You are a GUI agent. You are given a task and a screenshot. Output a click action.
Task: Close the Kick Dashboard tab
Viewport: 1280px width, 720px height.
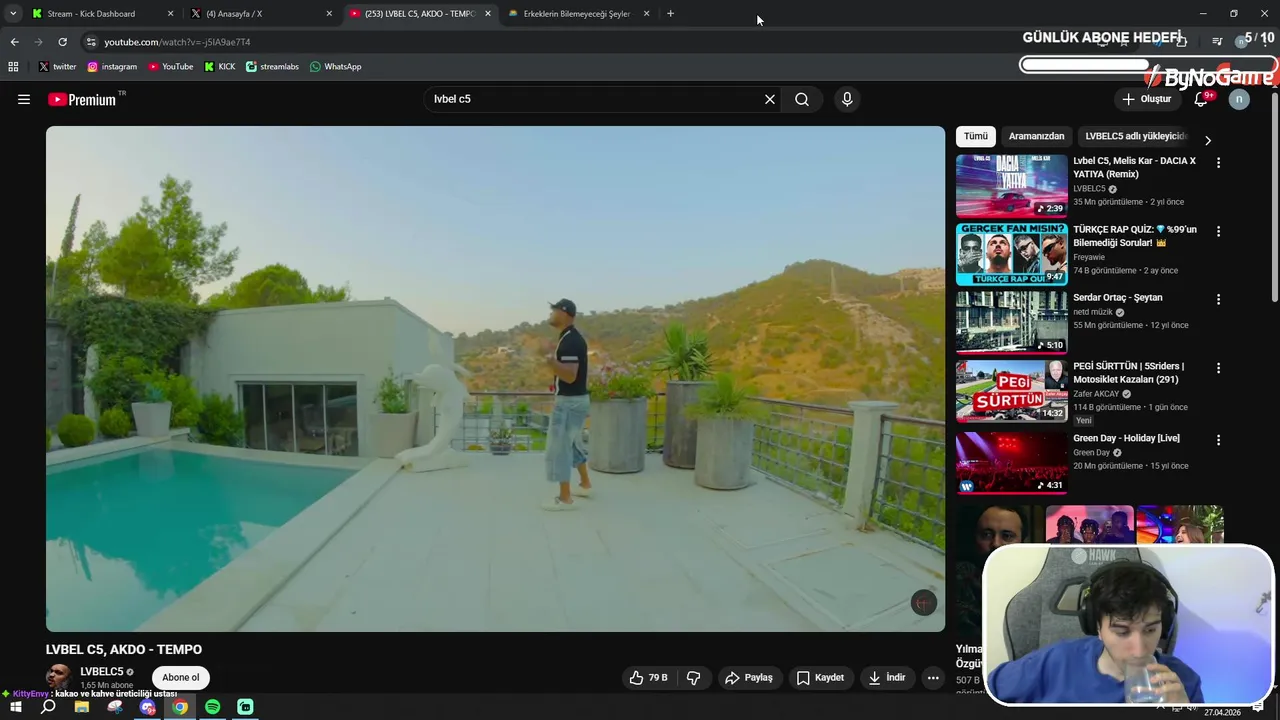(170, 14)
